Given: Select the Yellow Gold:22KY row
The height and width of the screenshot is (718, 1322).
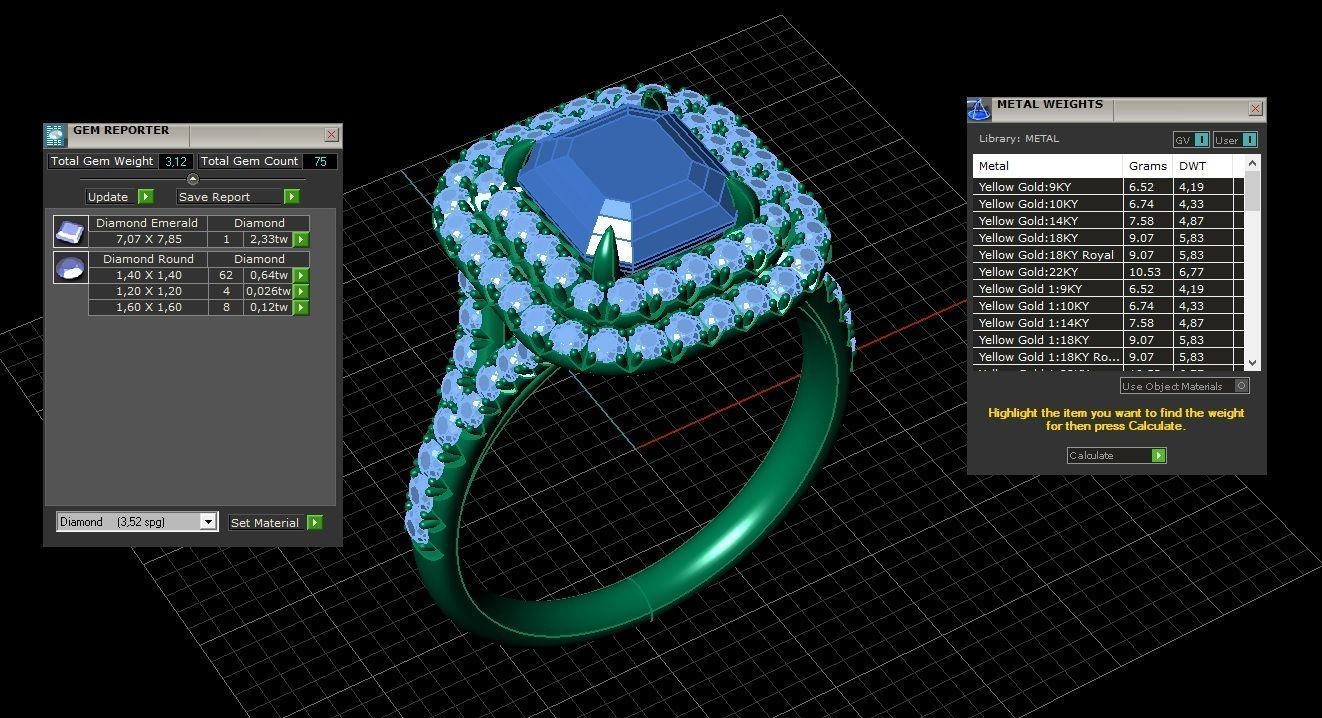Looking at the screenshot, I should (1109, 272).
